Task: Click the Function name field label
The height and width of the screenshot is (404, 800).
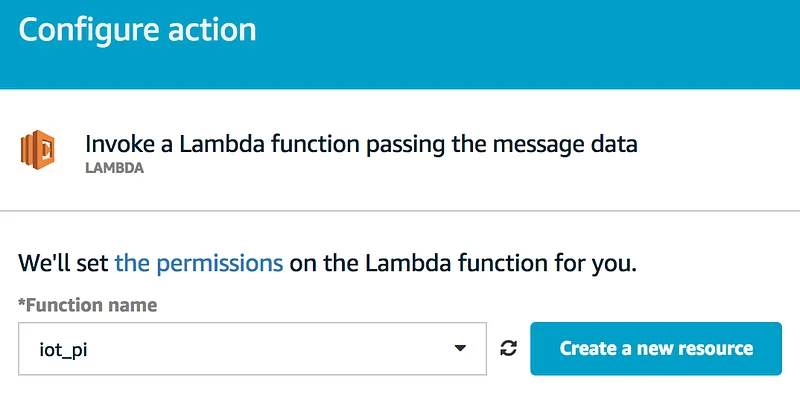Action: pyautogui.click(x=88, y=305)
